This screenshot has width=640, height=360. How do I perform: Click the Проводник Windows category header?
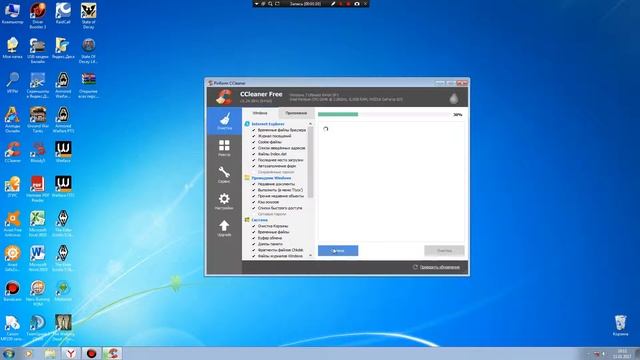pos(271,178)
